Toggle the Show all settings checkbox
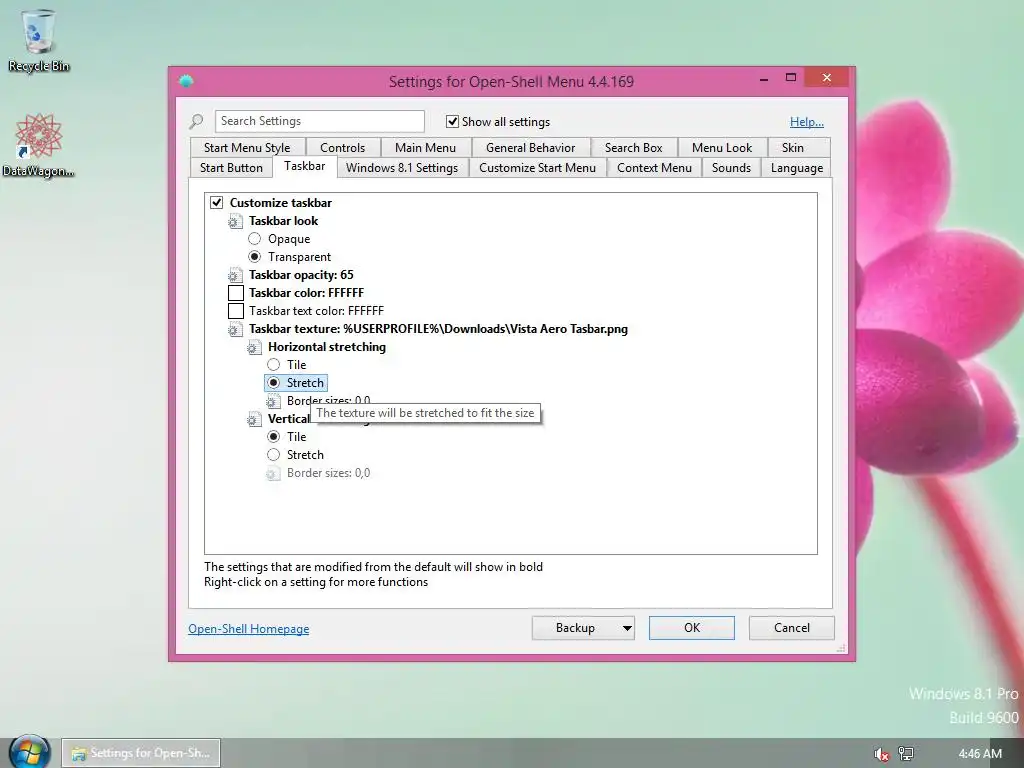 (x=452, y=121)
